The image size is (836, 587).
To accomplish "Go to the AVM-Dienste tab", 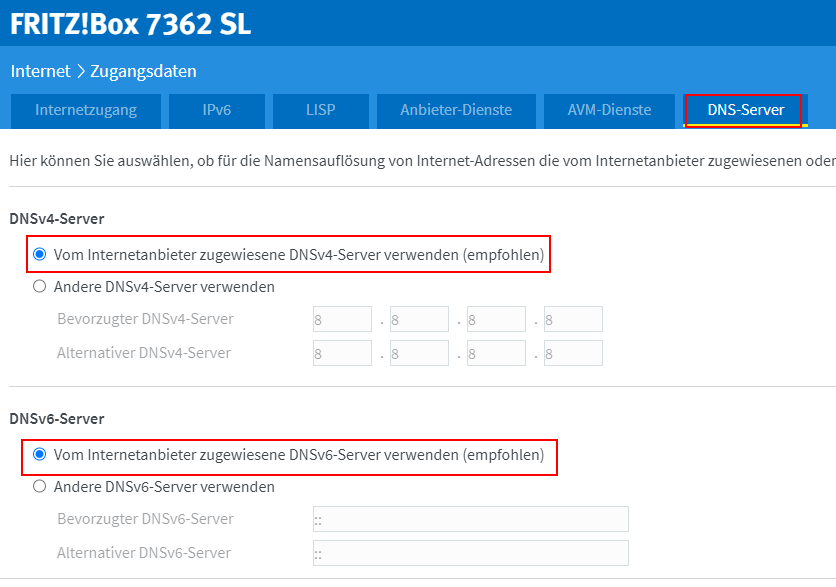I will [x=609, y=111].
